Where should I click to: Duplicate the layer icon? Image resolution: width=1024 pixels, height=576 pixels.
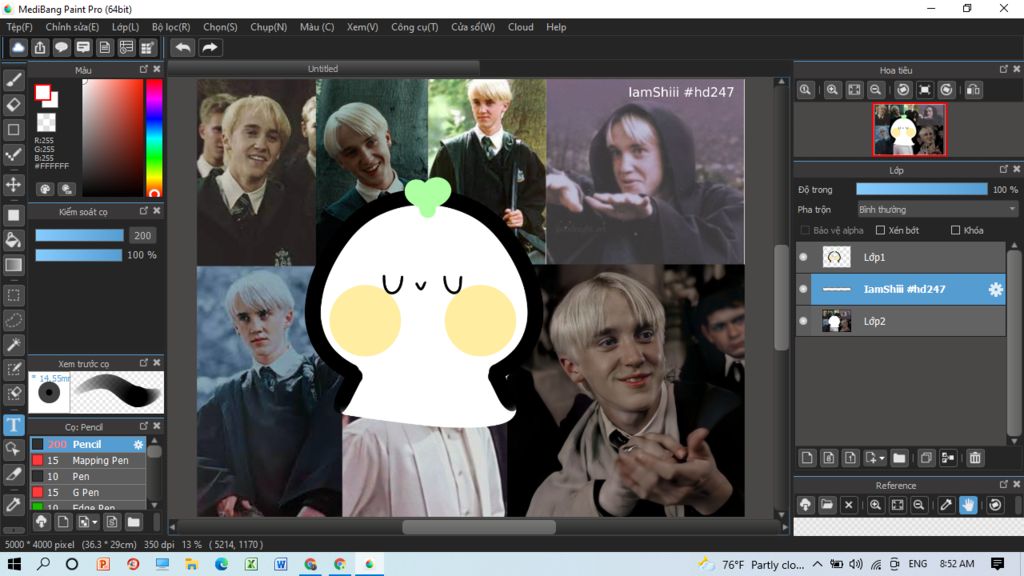coord(926,458)
